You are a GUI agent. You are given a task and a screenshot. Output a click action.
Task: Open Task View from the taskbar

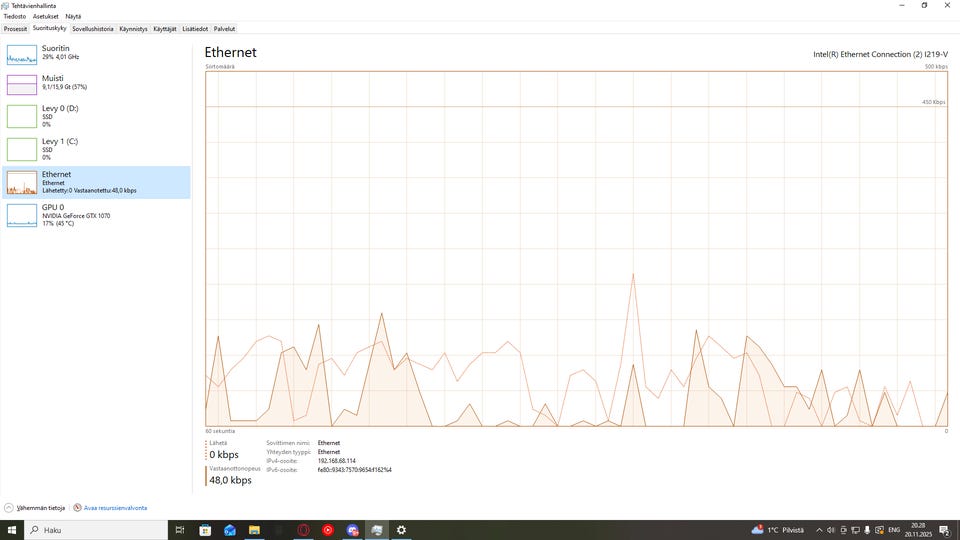[x=180, y=530]
